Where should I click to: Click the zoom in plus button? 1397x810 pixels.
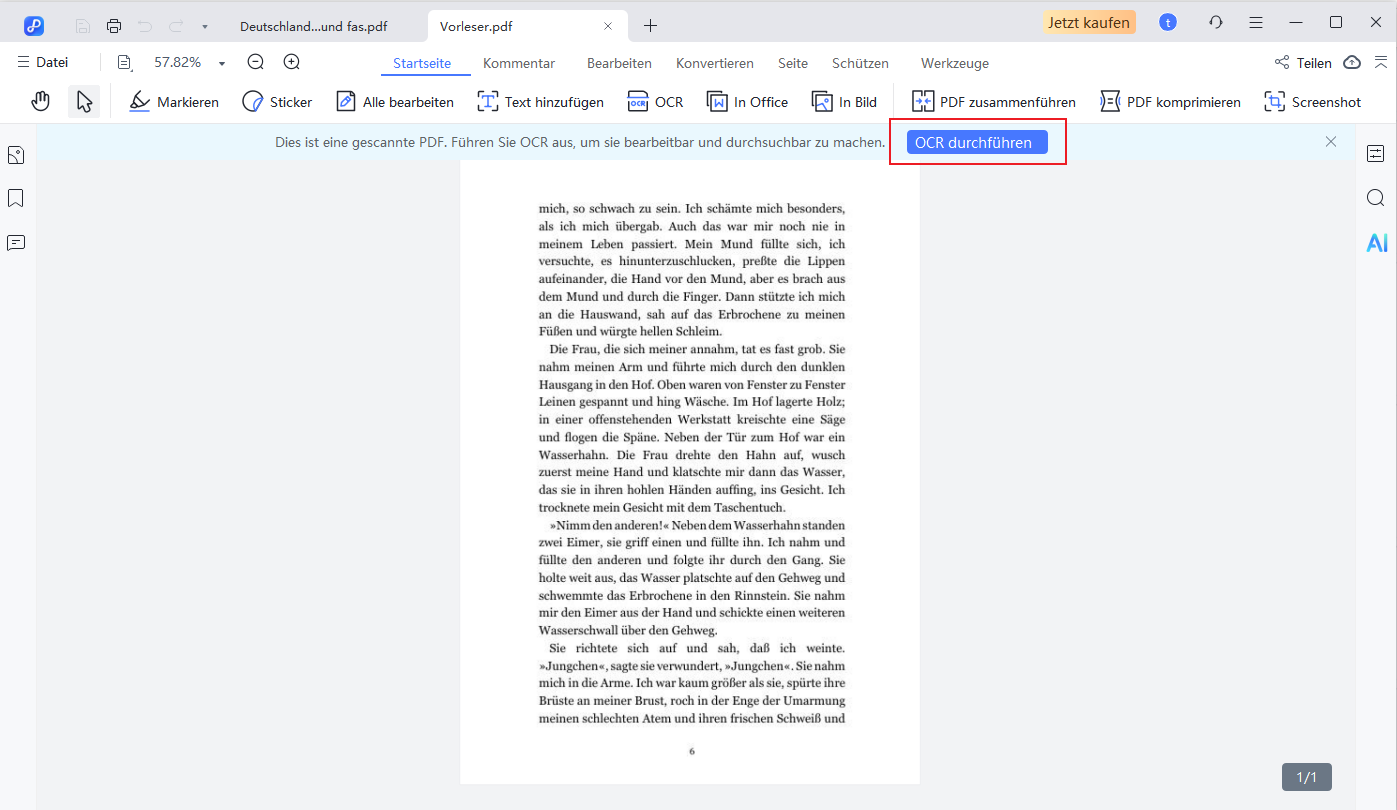[291, 62]
